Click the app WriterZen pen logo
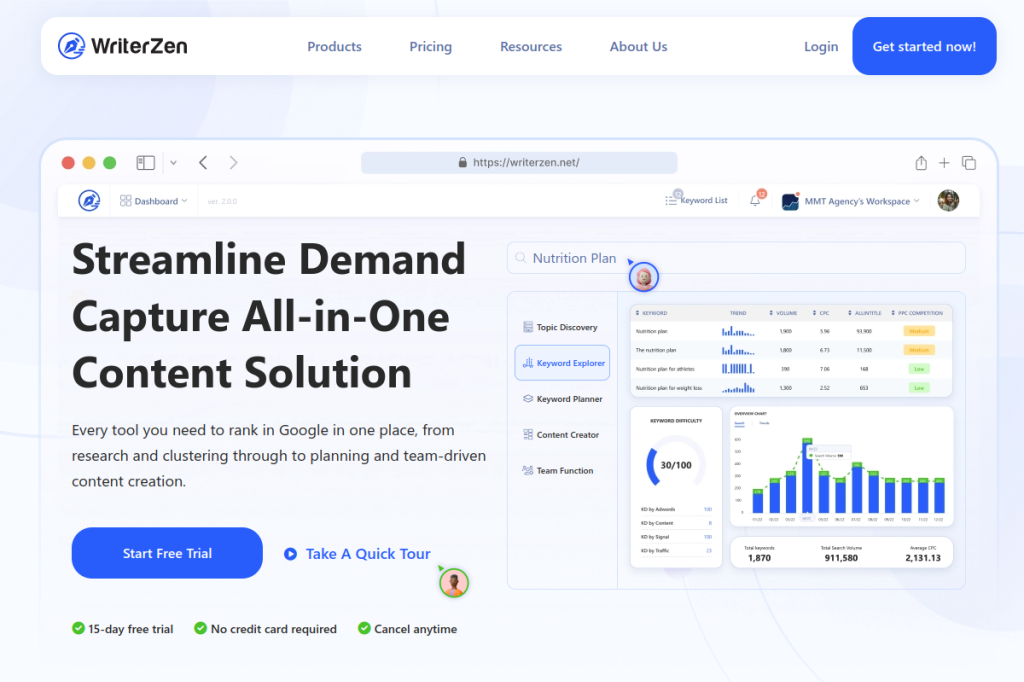The image size is (1024, 682). 89,201
